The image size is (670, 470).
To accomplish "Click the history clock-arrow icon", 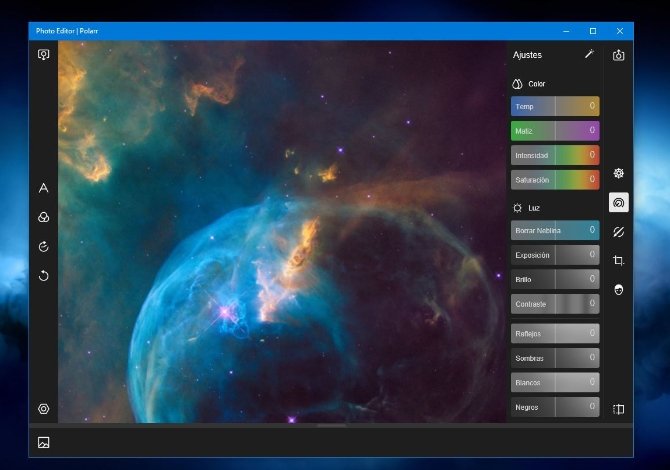I will pyautogui.click(x=44, y=247).
